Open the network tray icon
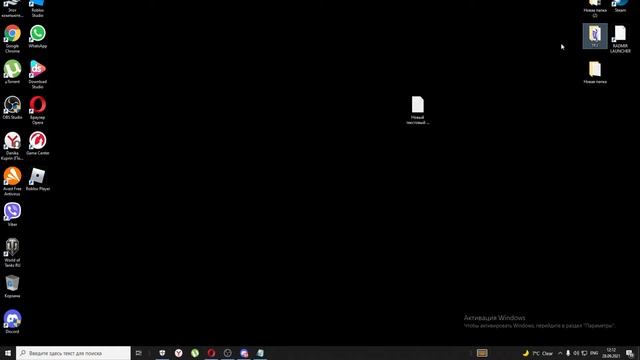640x360 pixels. [x=584, y=353]
